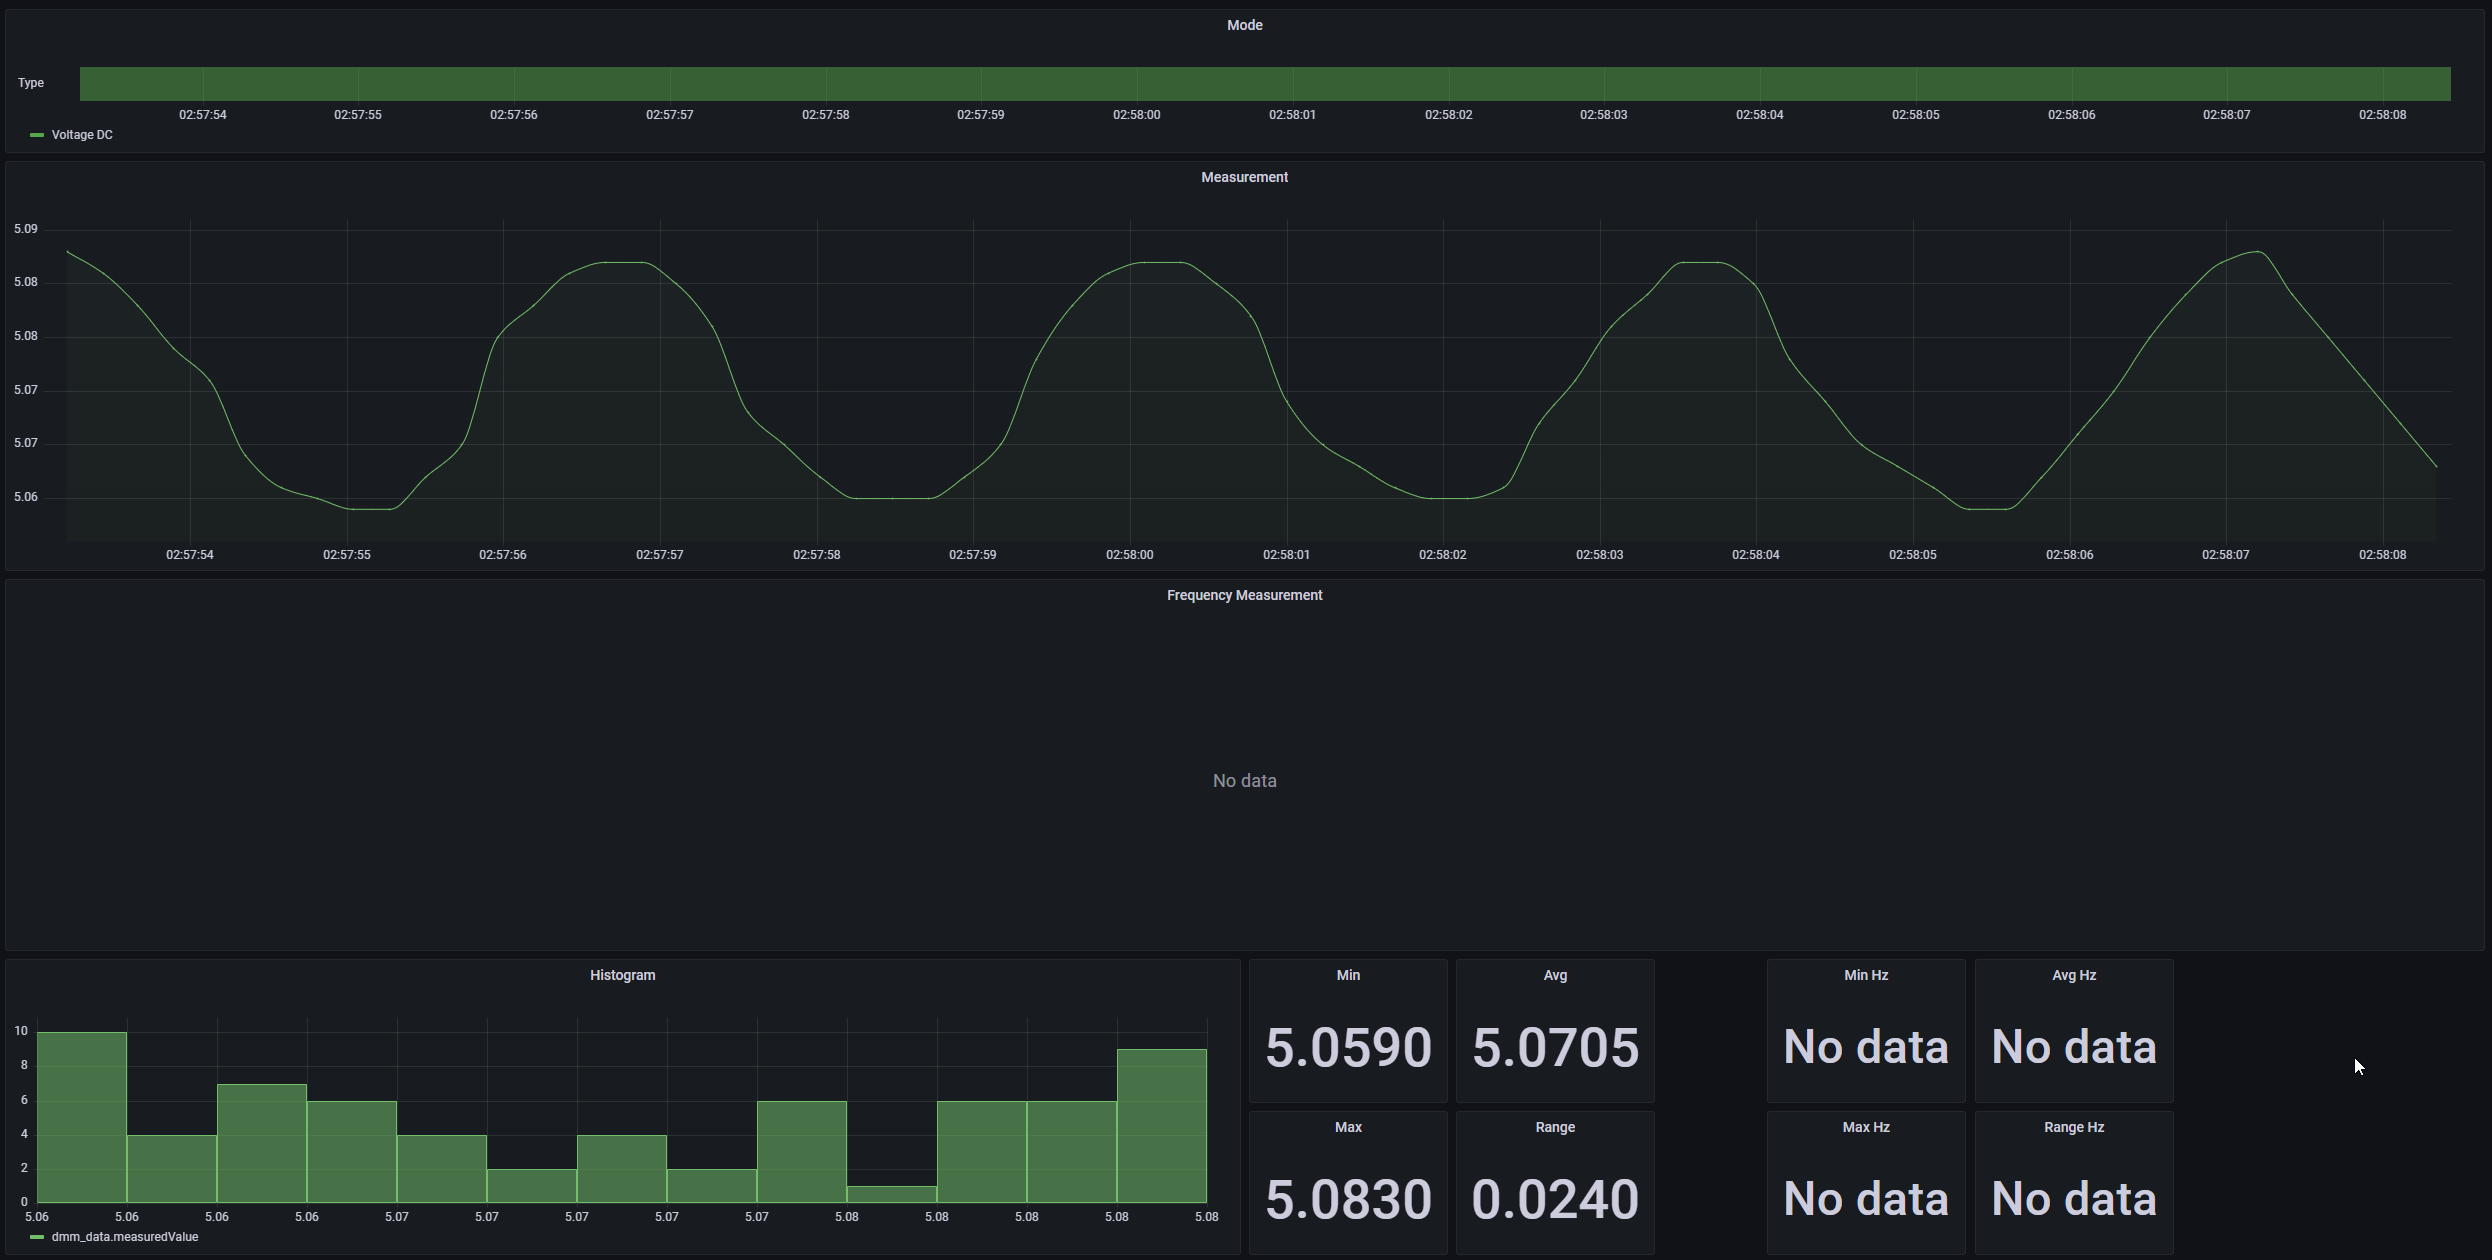Click the Range stat value 0.0240
Image resolution: width=2492 pixels, height=1260 pixels.
(x=1554, y=1199)
